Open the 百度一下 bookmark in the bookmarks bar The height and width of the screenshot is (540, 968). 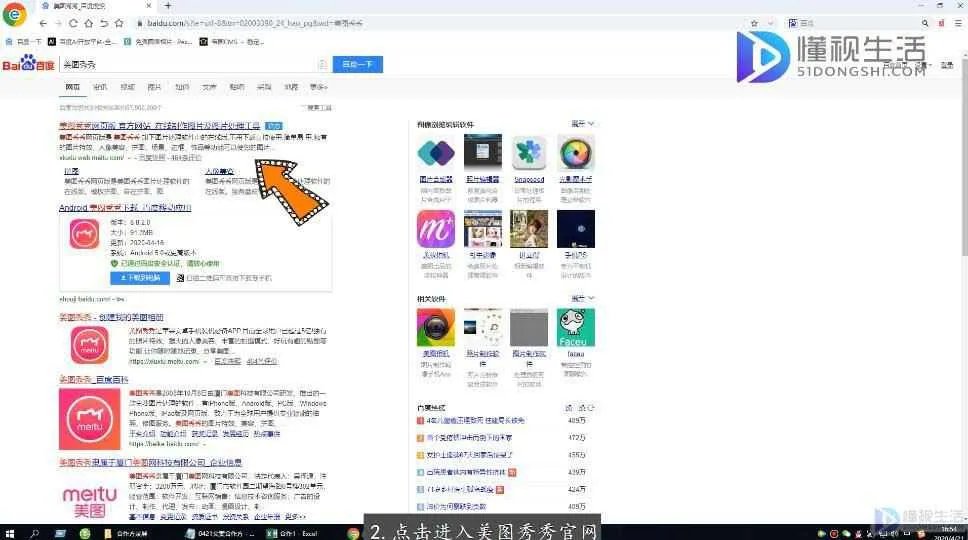coord(23,41)
